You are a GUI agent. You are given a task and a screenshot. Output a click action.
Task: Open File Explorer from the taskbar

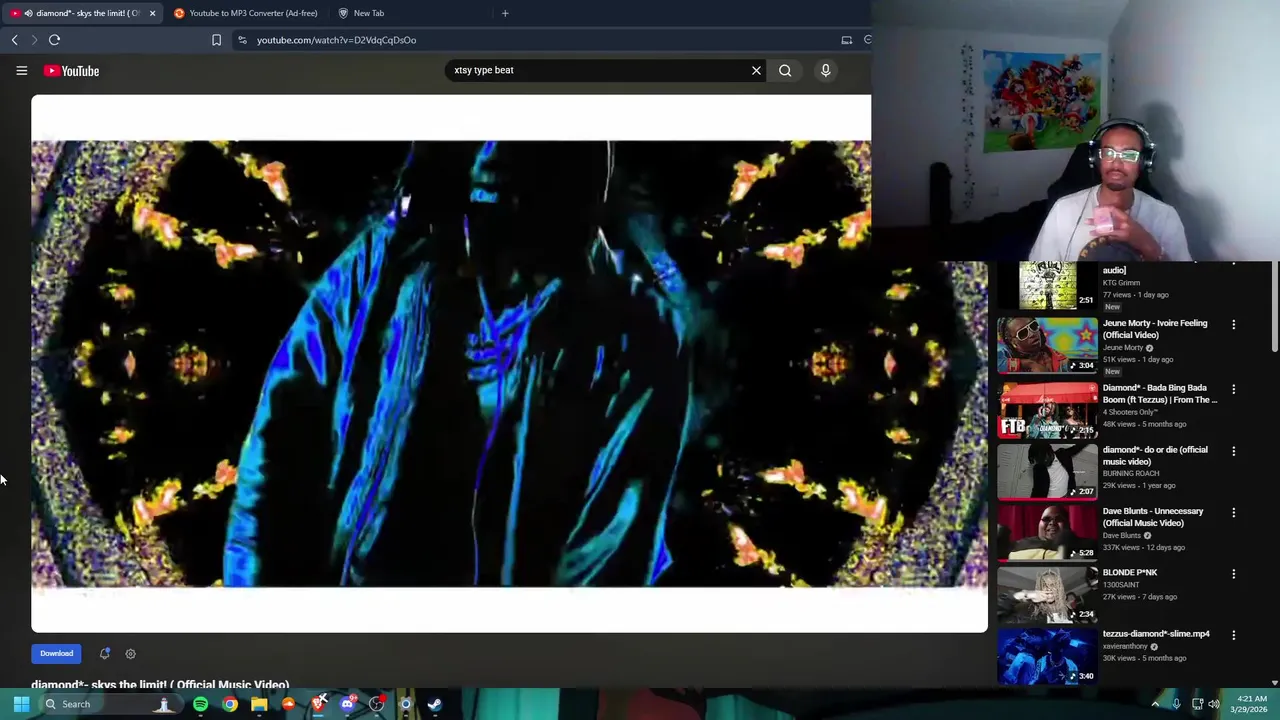[x=259, y=704]
